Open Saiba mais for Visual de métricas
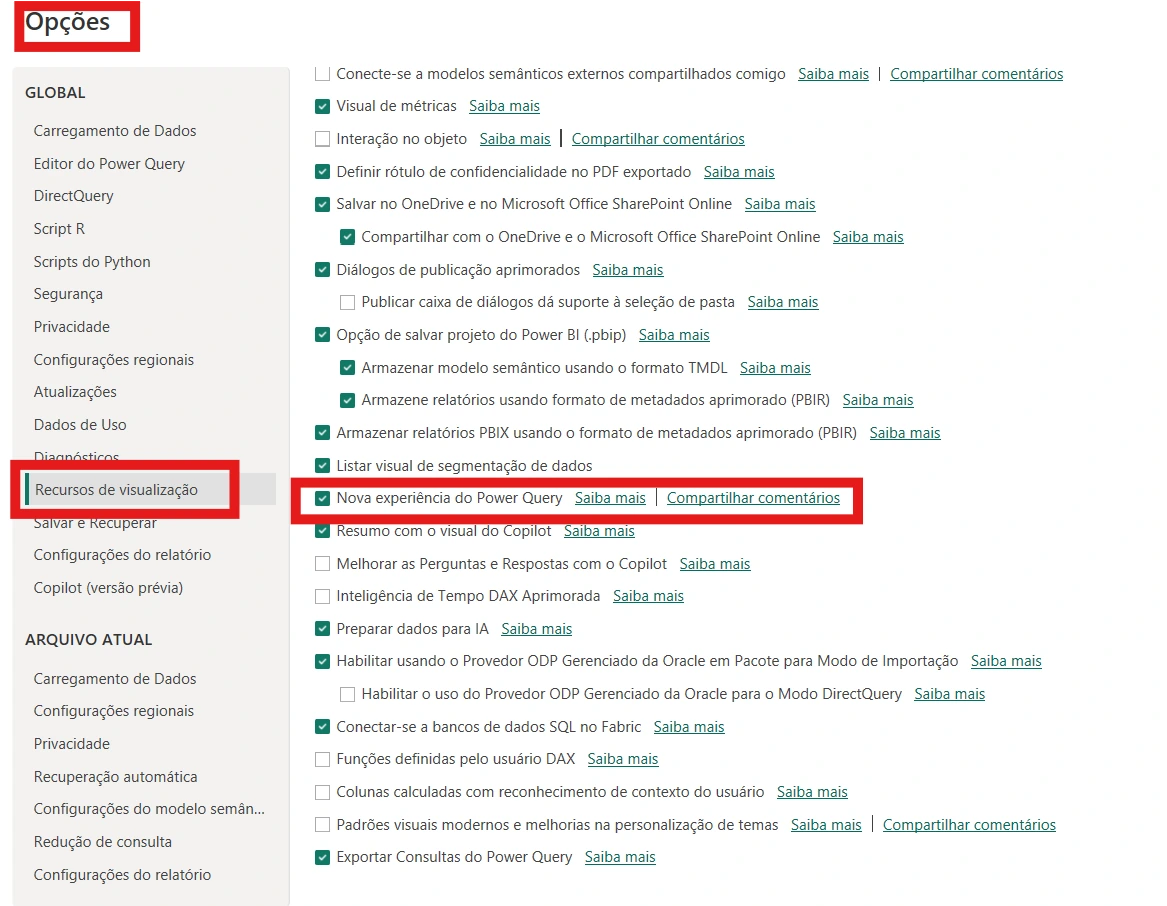This screenshot has height=906, width=1167. click(504, 106)
